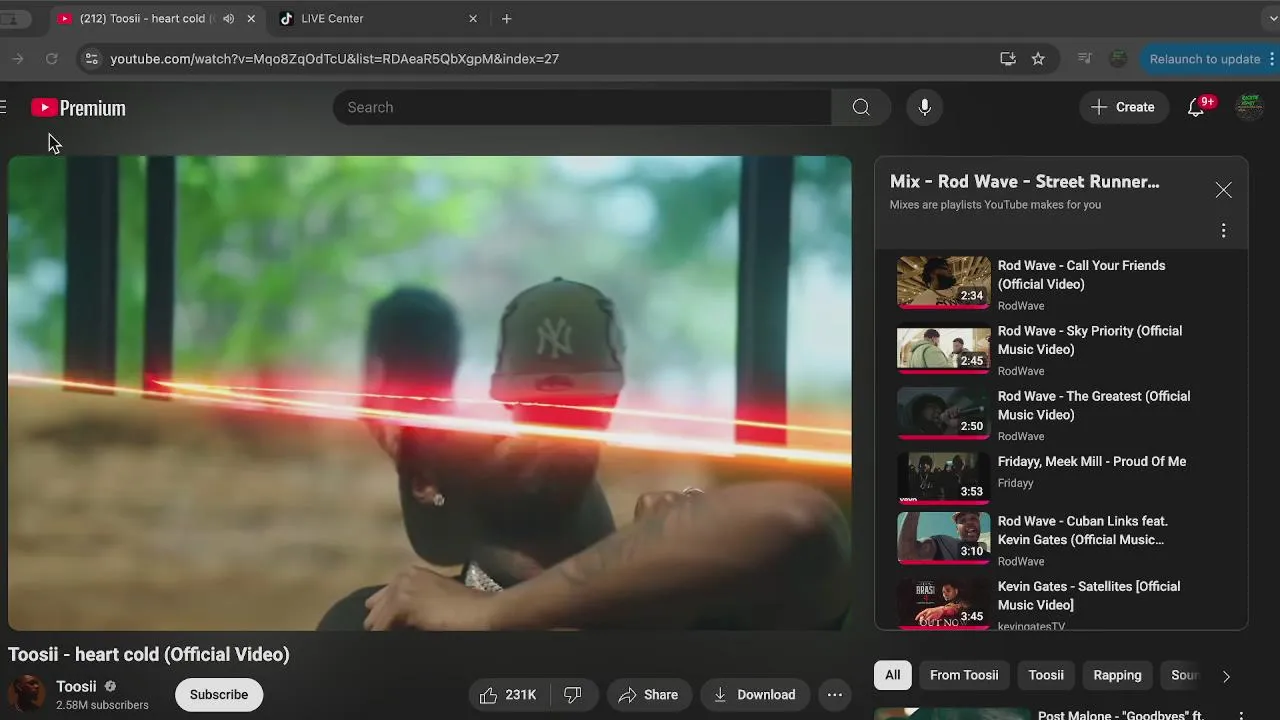The width and height of the screenshot is (1280, 720).
Task: Focus the YouTube search field
Action: click(582, 107)
